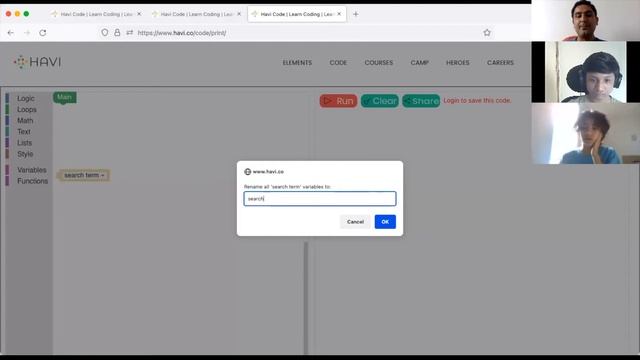Image resolution: width=640 pixels, height=360 pixels.
Task: Select the green Main block
Action: tap(64, 97)
